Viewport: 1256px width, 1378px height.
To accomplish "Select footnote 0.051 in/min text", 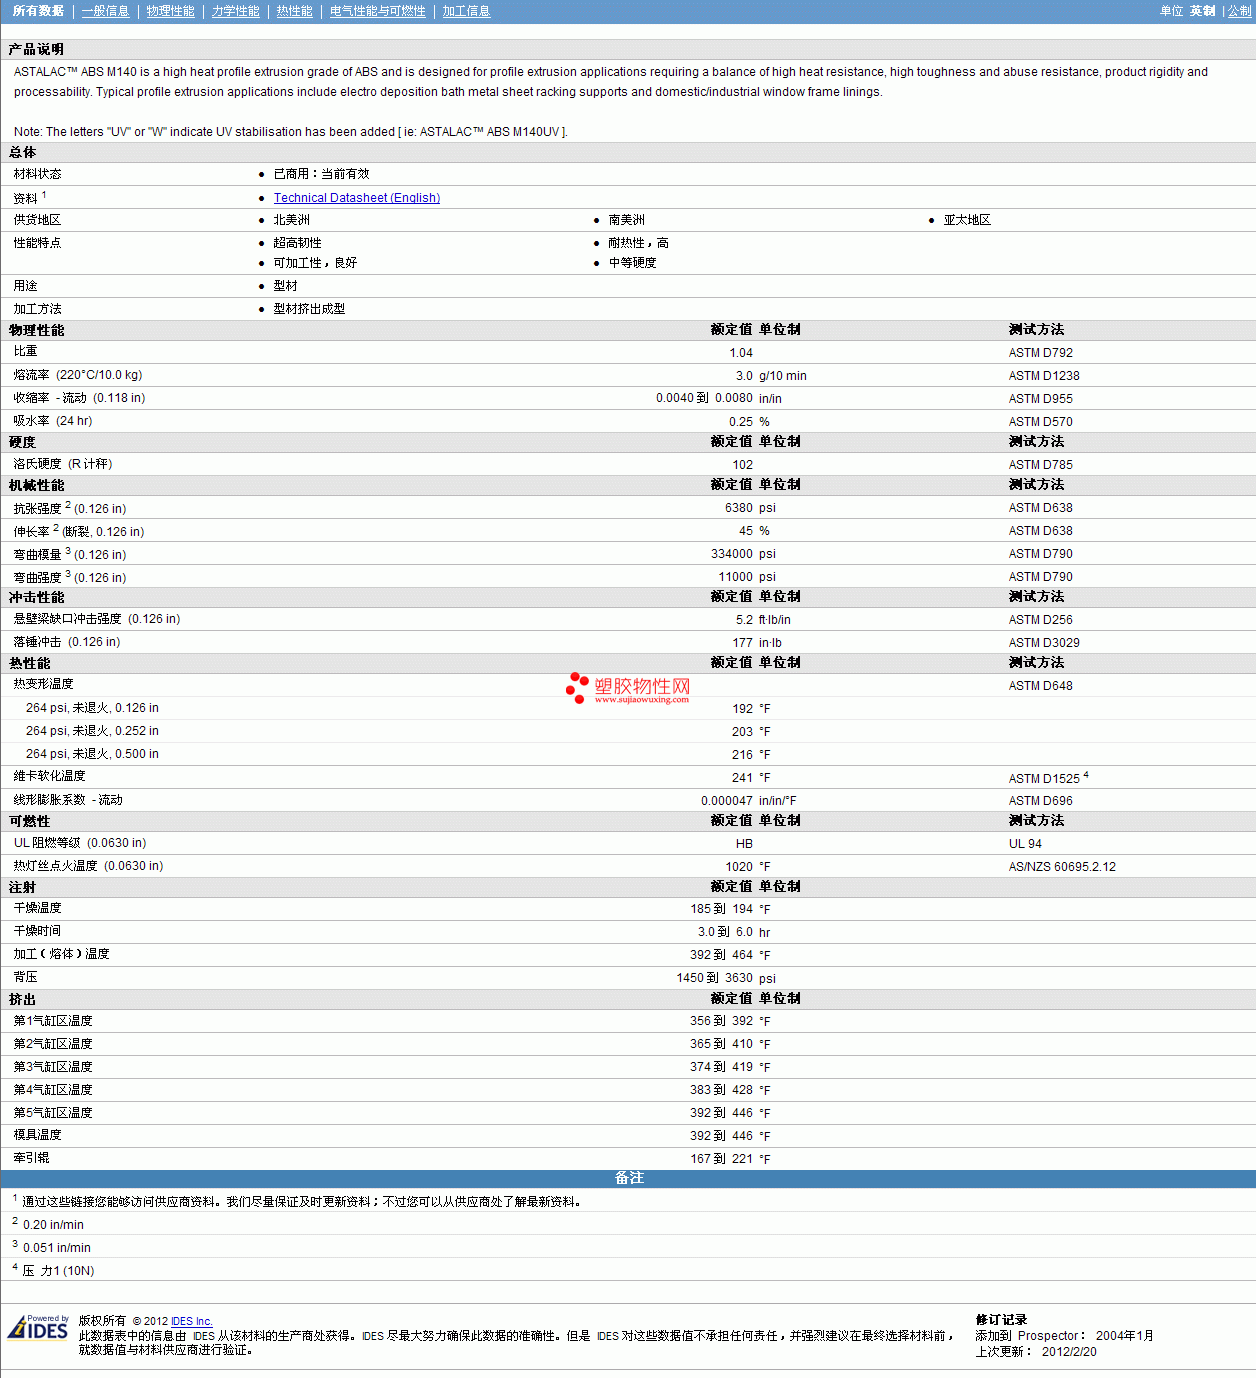I will 57,1248.
